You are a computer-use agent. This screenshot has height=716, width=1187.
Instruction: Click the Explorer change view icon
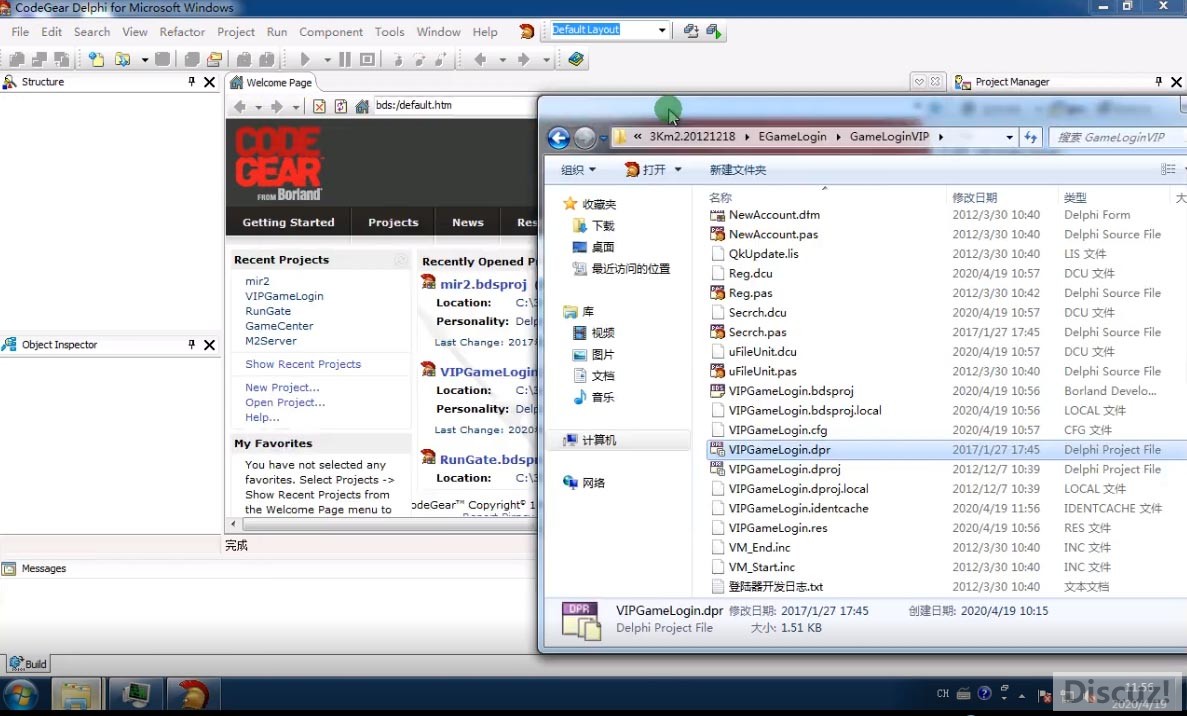[1168, 170]
